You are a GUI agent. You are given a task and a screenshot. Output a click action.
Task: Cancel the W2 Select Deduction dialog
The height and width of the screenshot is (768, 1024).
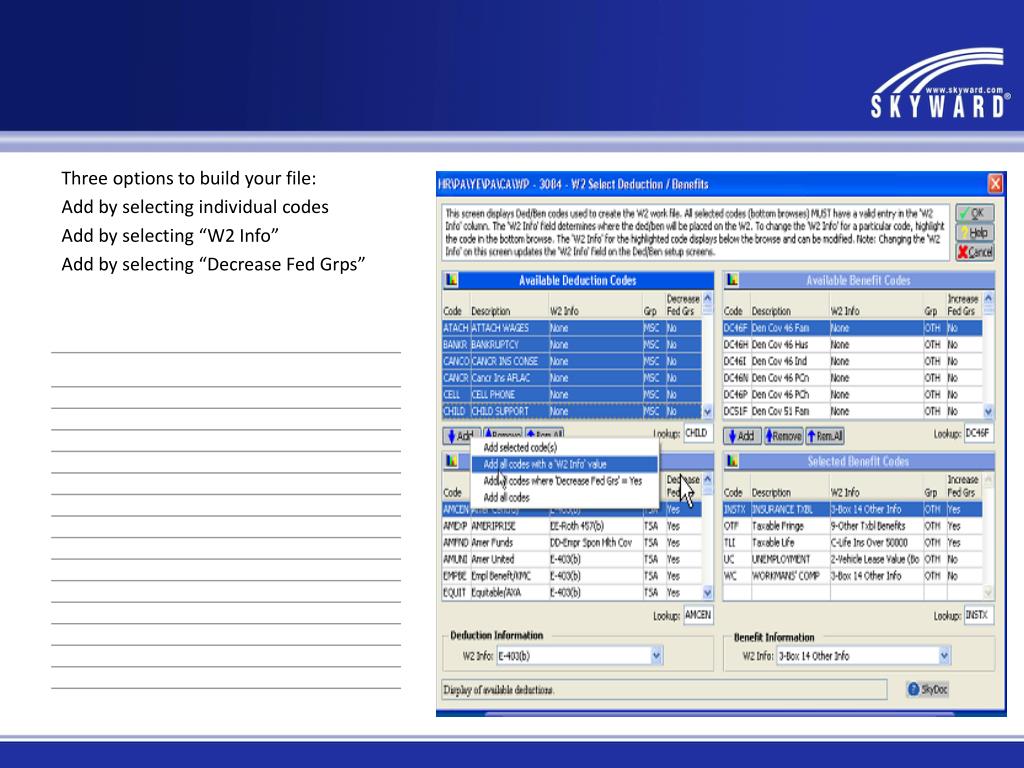(974, 252)
